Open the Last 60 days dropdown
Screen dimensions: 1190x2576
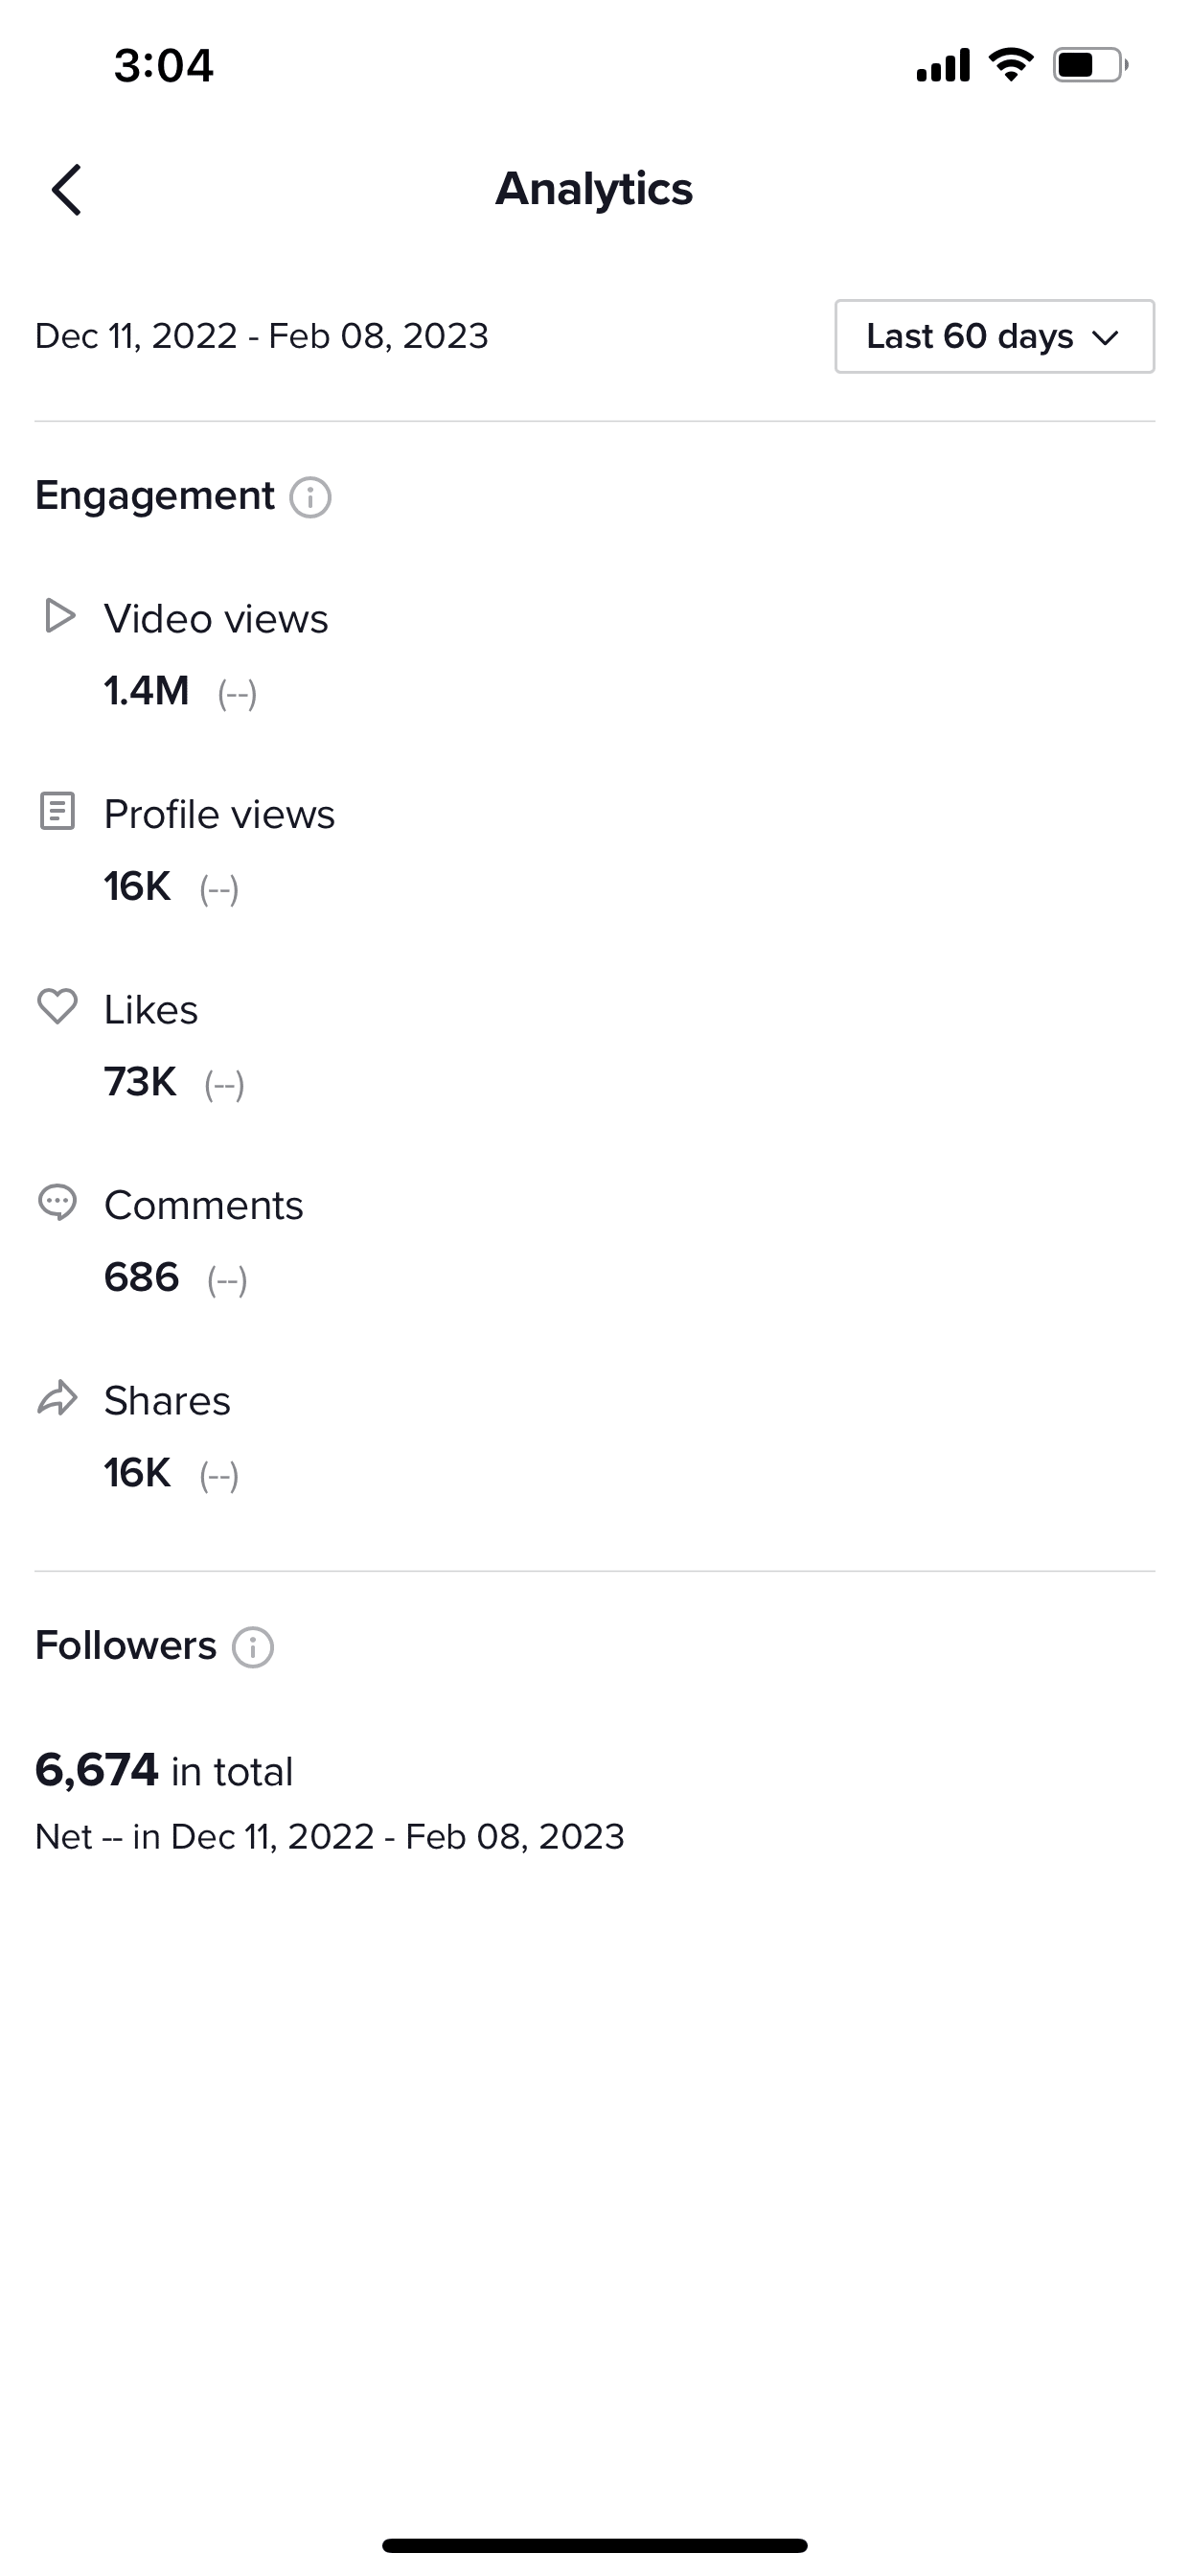994,336
